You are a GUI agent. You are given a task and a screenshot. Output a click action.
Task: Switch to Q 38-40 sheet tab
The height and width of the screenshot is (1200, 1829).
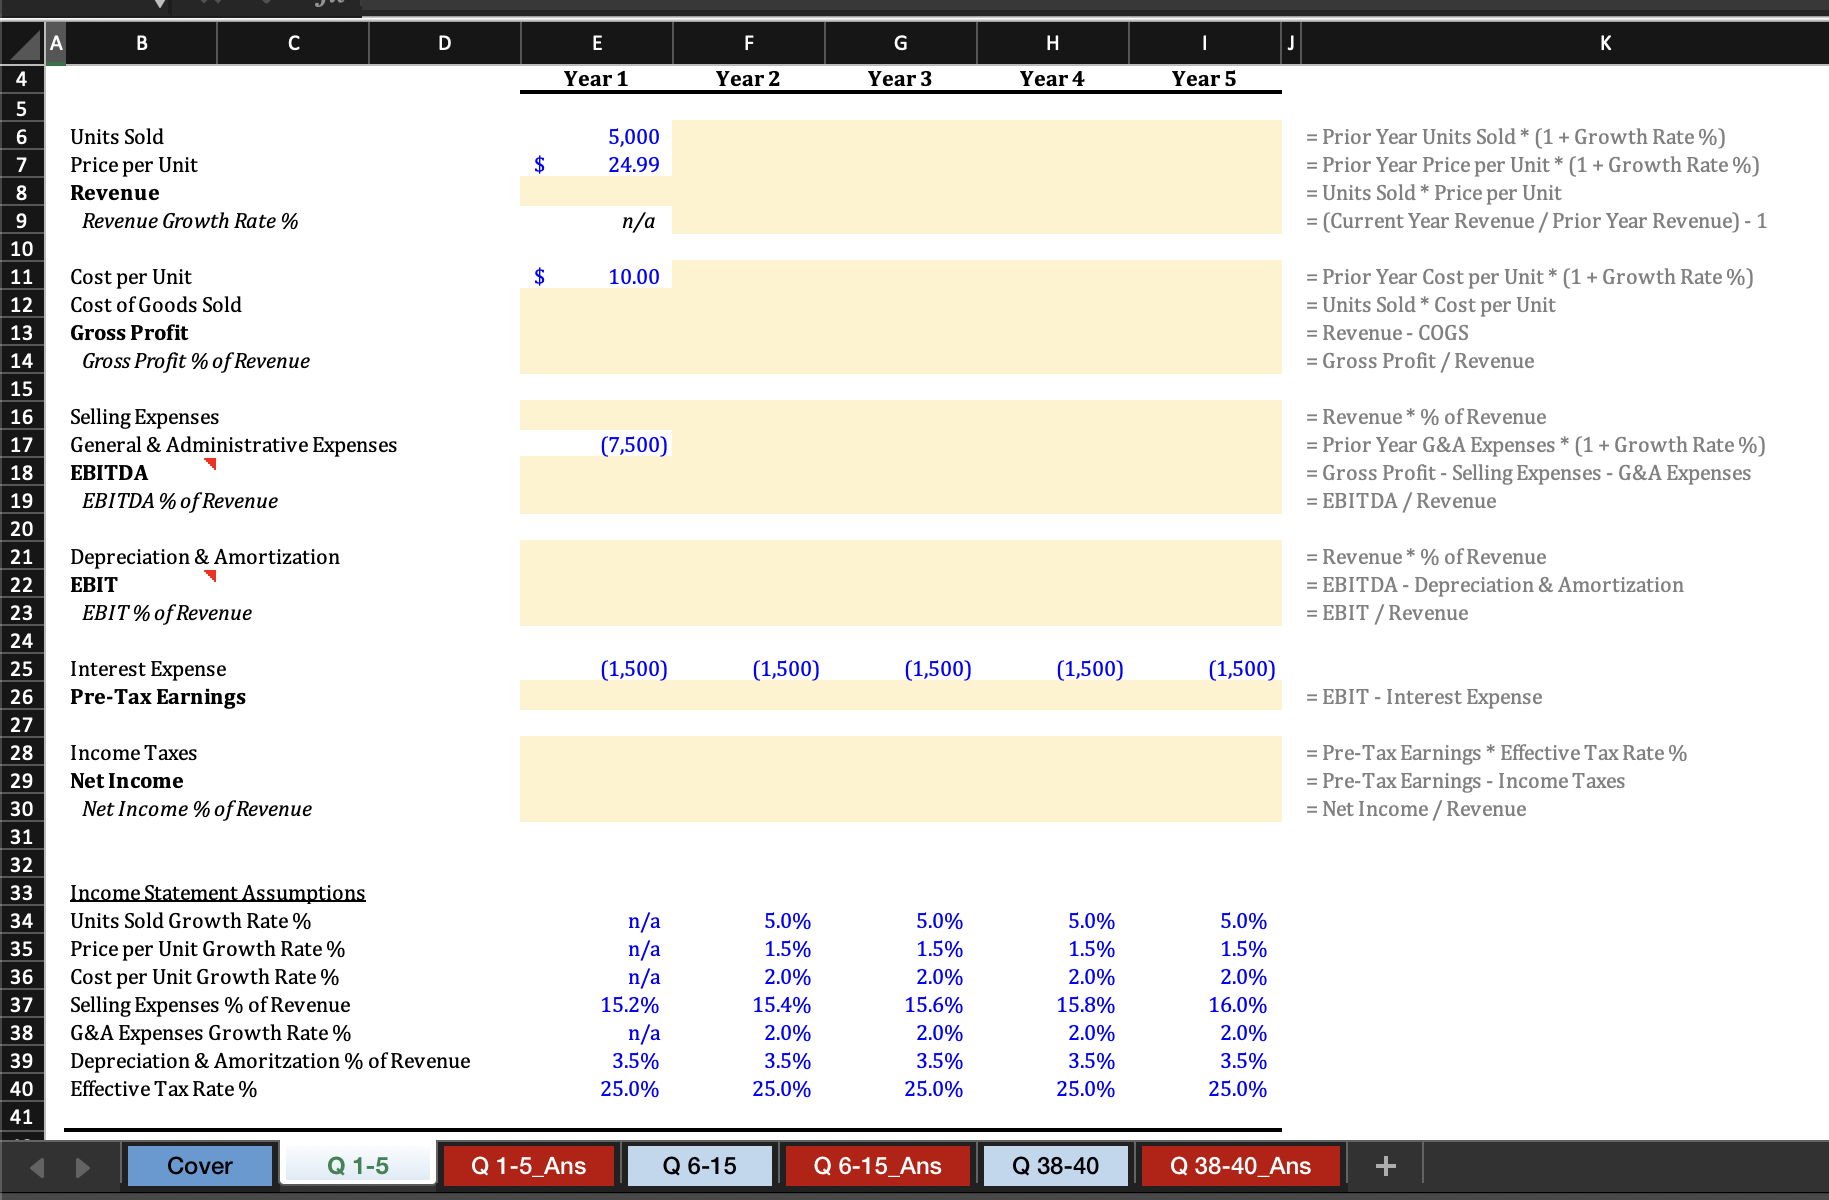click(x=1055, y=1166)
